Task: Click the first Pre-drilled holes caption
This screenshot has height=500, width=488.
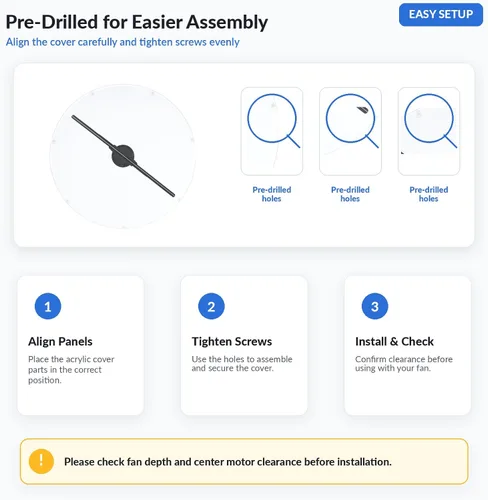Action: pyautogui.click(x=272, y=194)
